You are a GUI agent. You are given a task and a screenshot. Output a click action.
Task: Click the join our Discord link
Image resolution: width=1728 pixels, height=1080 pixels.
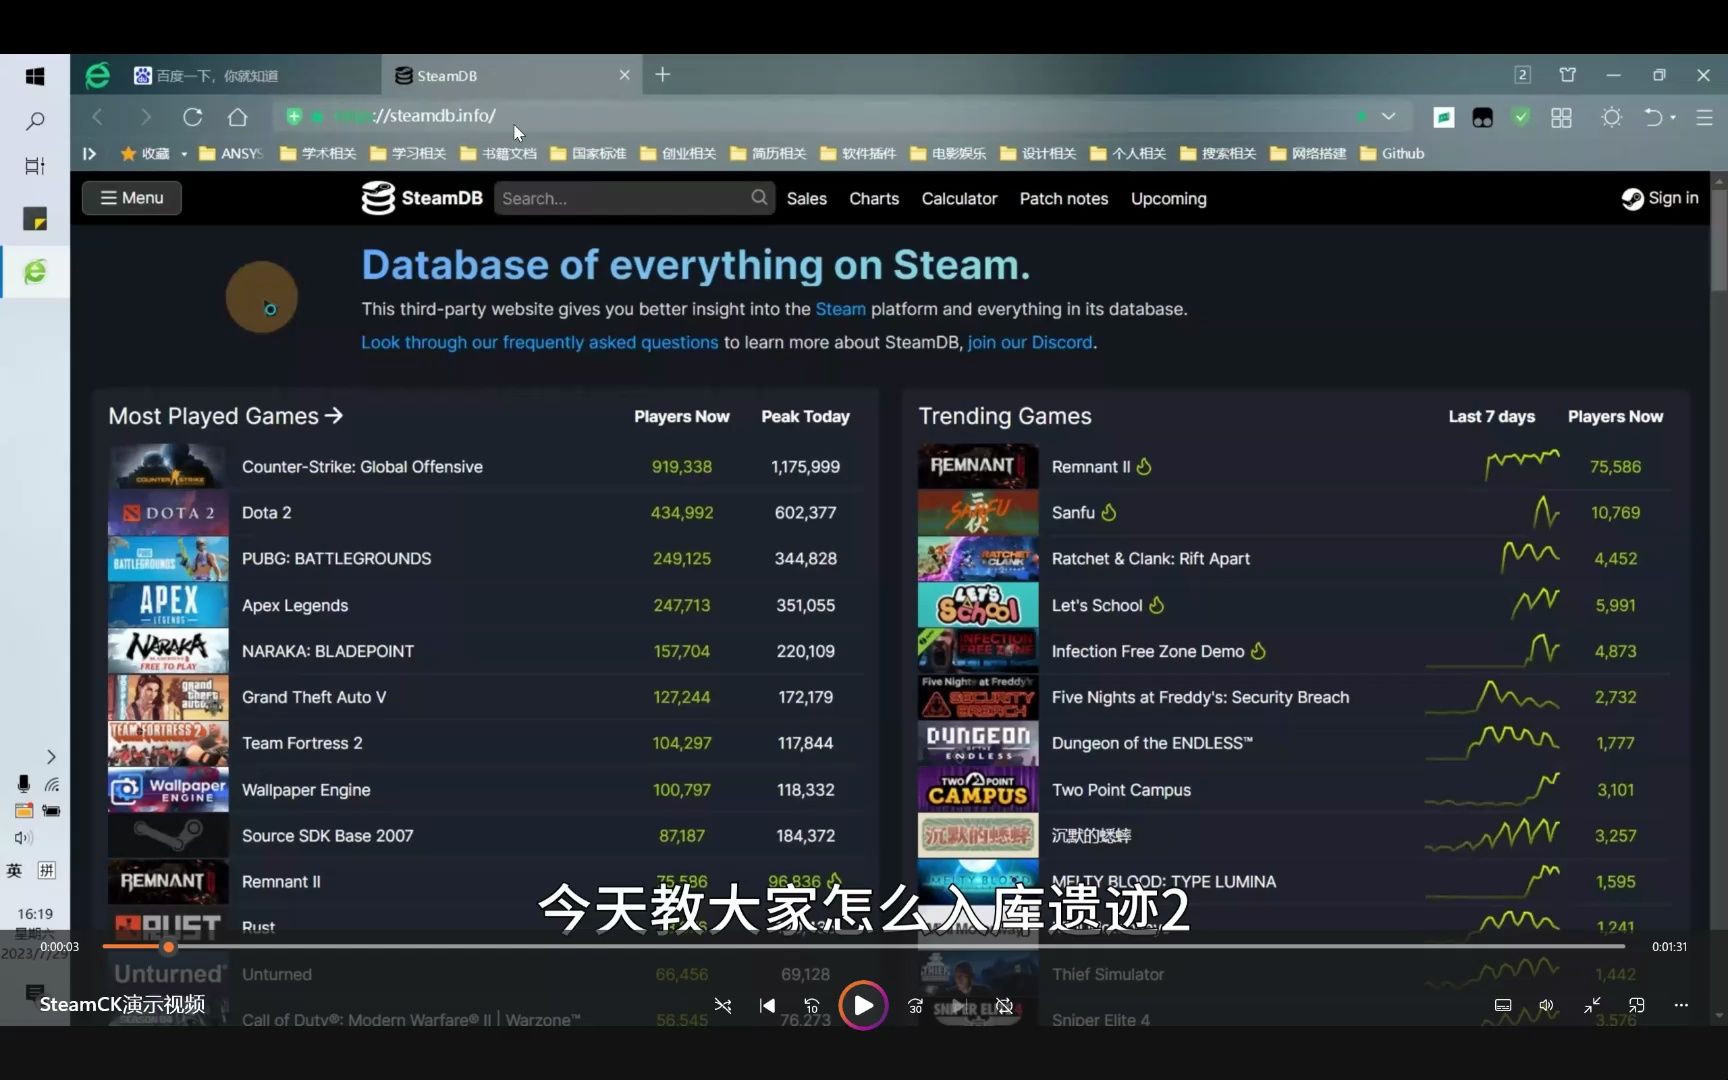(x=1030, y=342)
